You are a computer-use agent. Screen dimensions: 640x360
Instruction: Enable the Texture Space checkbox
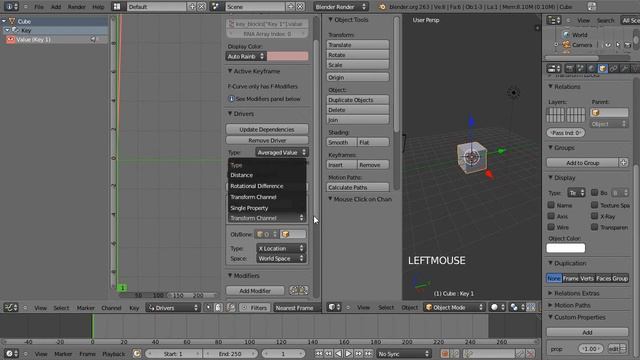point(594,205)
